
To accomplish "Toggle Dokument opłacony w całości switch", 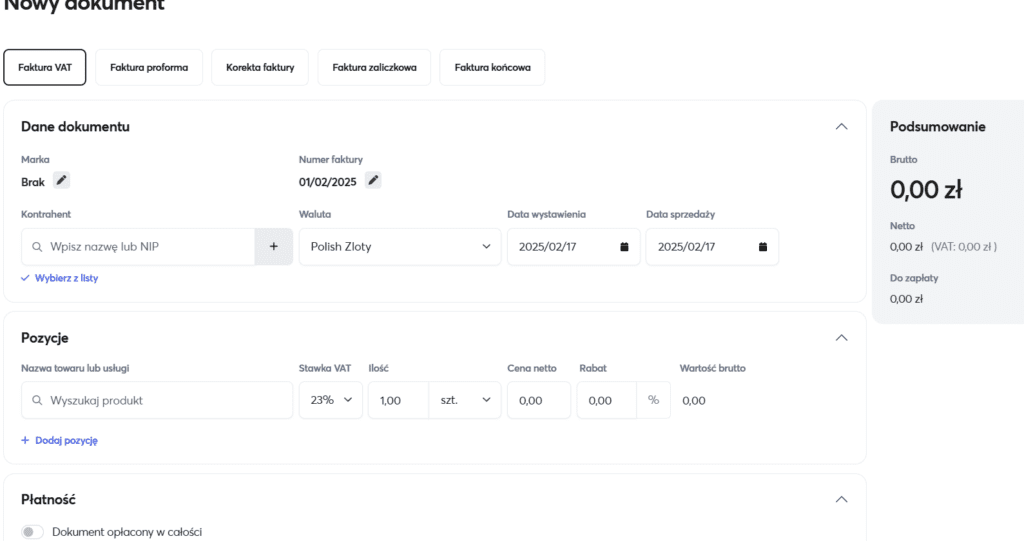I will [33, 532].
